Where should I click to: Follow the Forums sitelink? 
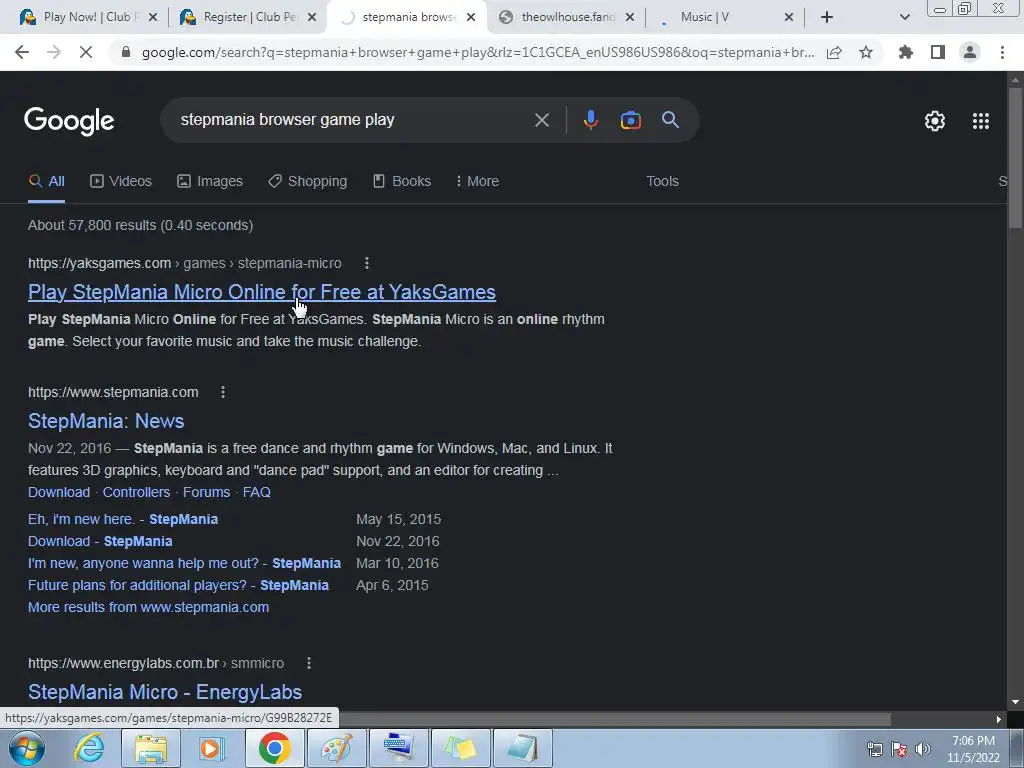206,492
